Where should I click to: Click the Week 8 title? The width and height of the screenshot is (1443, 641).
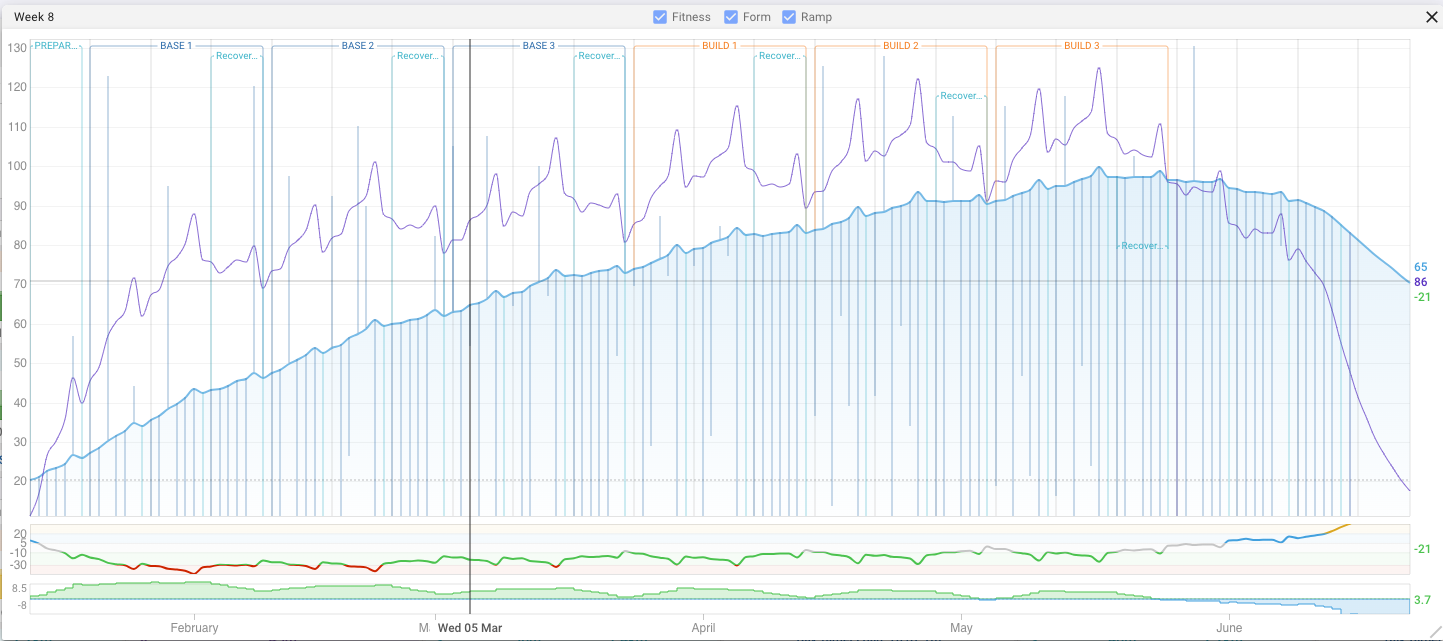[34, 17]
